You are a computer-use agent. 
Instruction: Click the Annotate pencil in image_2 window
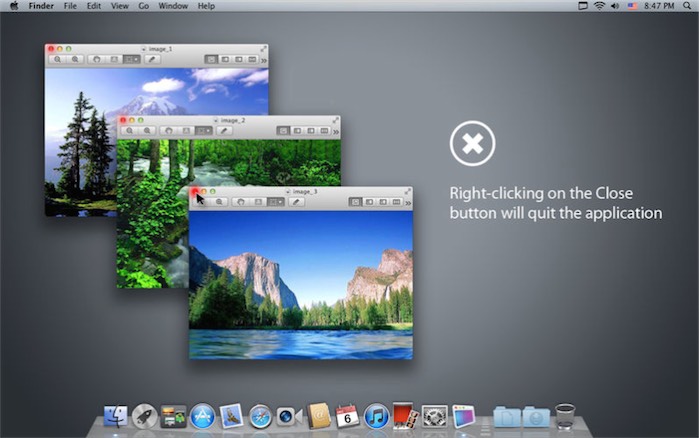224,131
